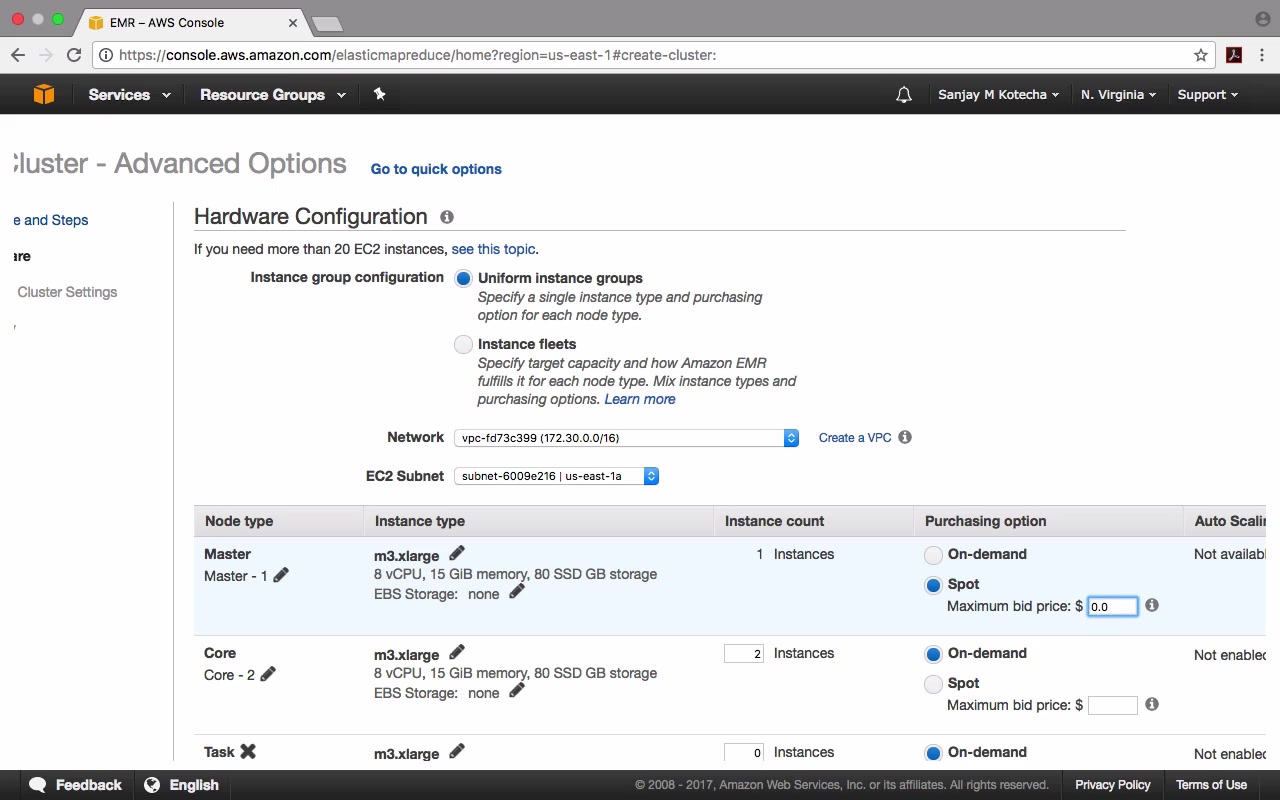Open the Services menu
The width and height of the screenshot is (1280, 800).
pos(129,95)
